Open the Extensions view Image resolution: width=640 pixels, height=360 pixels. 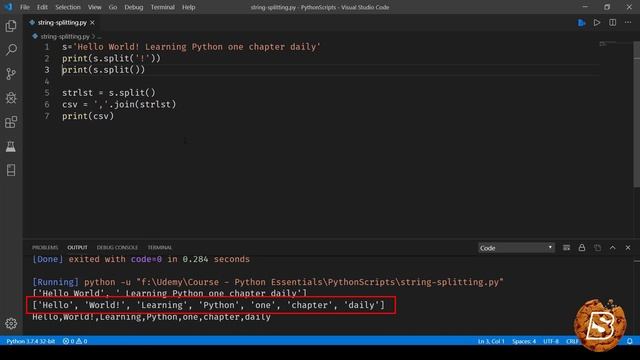tap(11, 122)
